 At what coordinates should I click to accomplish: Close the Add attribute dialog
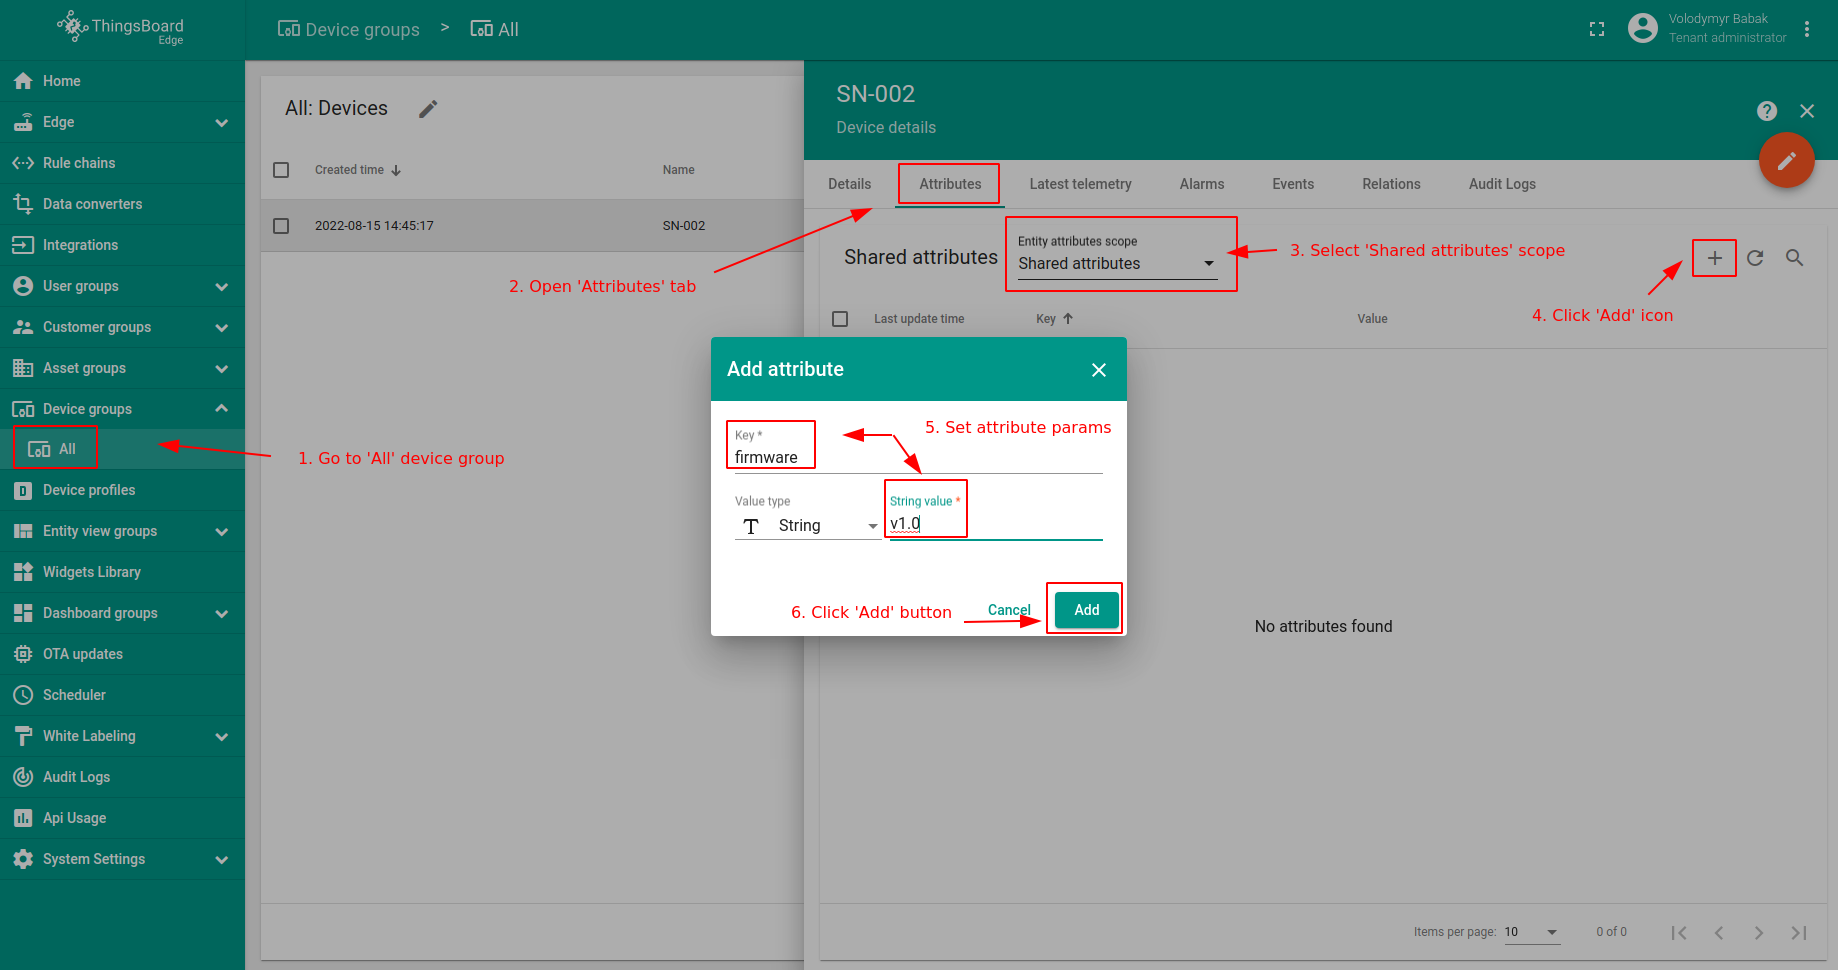click(1099, 370)
